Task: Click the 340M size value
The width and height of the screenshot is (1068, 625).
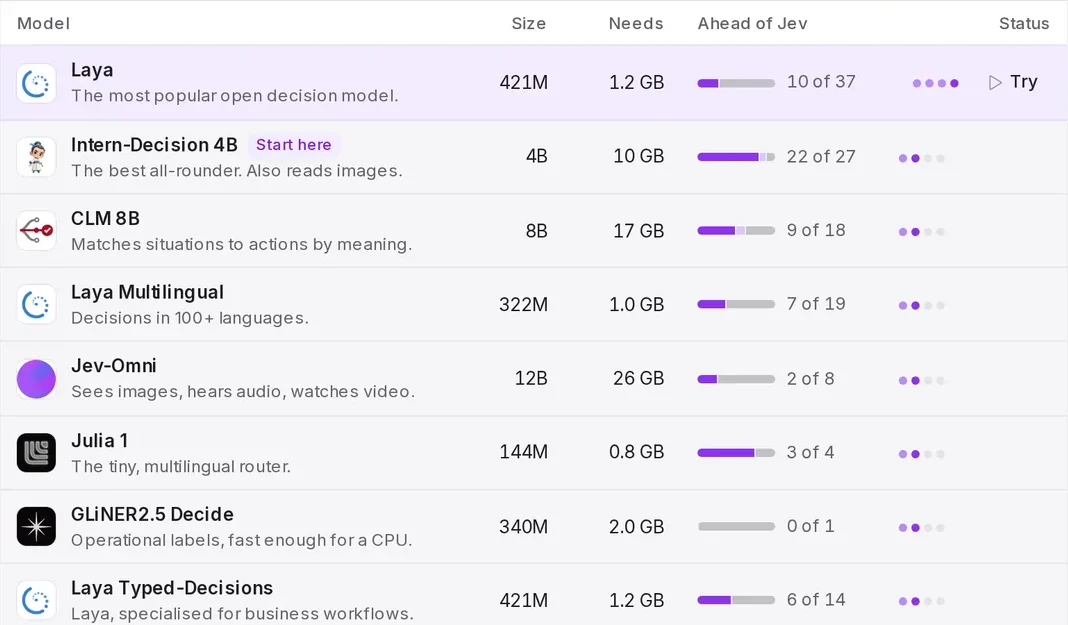Action: (x=523, y=526)
